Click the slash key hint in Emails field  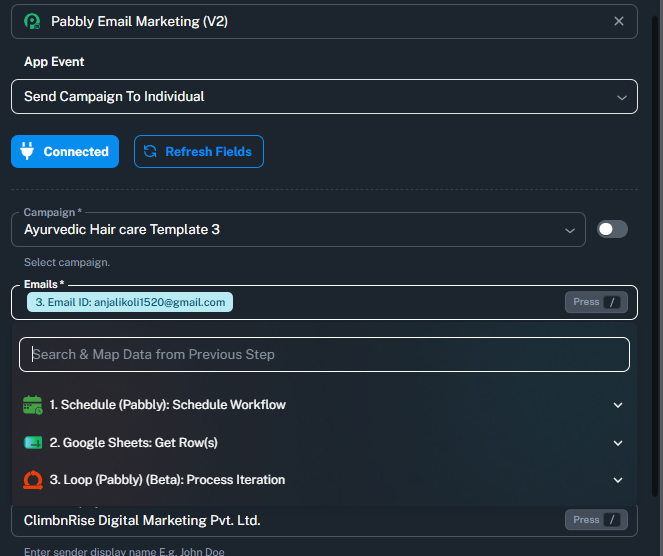tap(611, 302)
